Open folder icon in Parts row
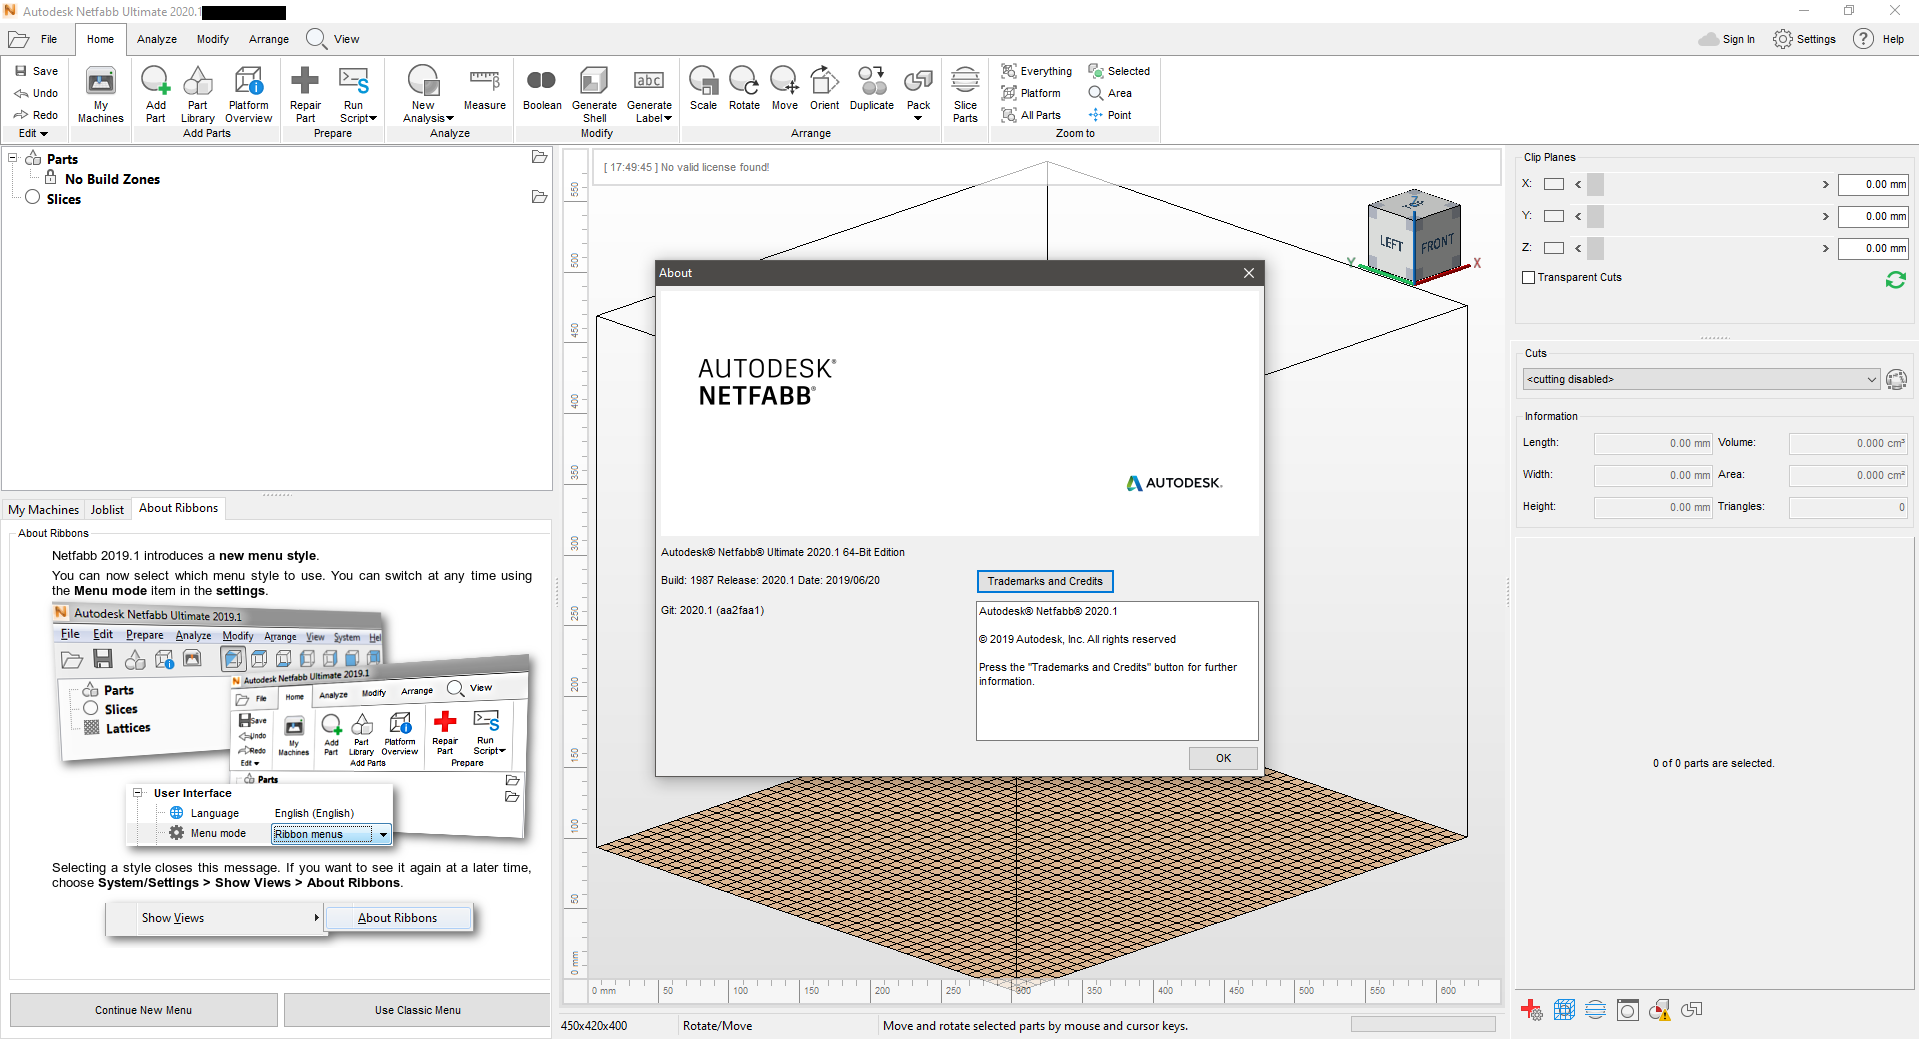 pyautogui.click(x=539, y=157)
